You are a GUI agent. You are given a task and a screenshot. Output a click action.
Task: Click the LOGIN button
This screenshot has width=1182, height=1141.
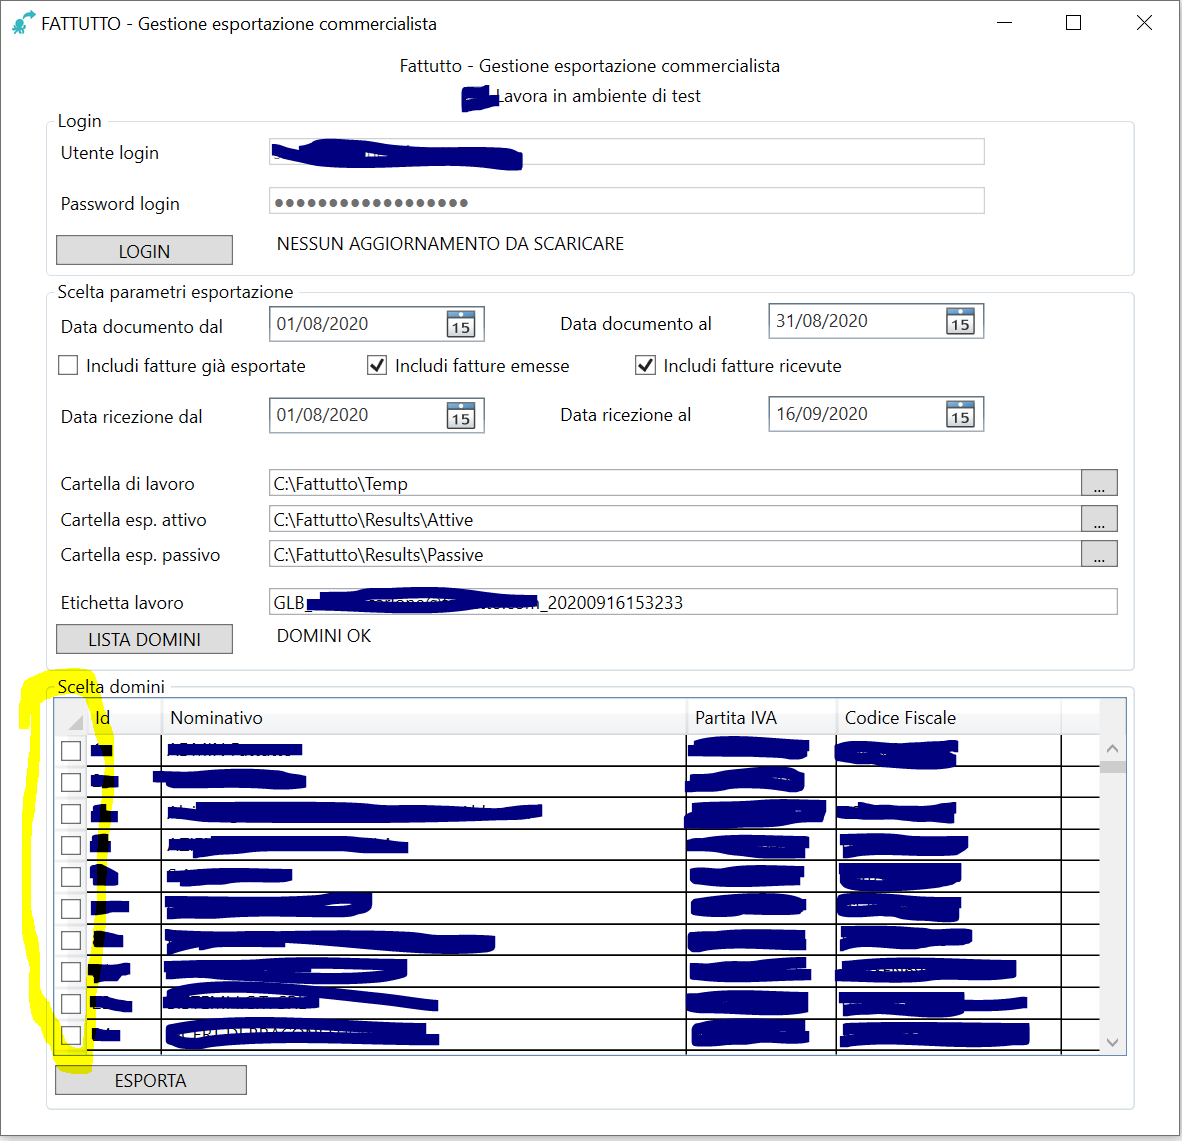coord(144,250)
